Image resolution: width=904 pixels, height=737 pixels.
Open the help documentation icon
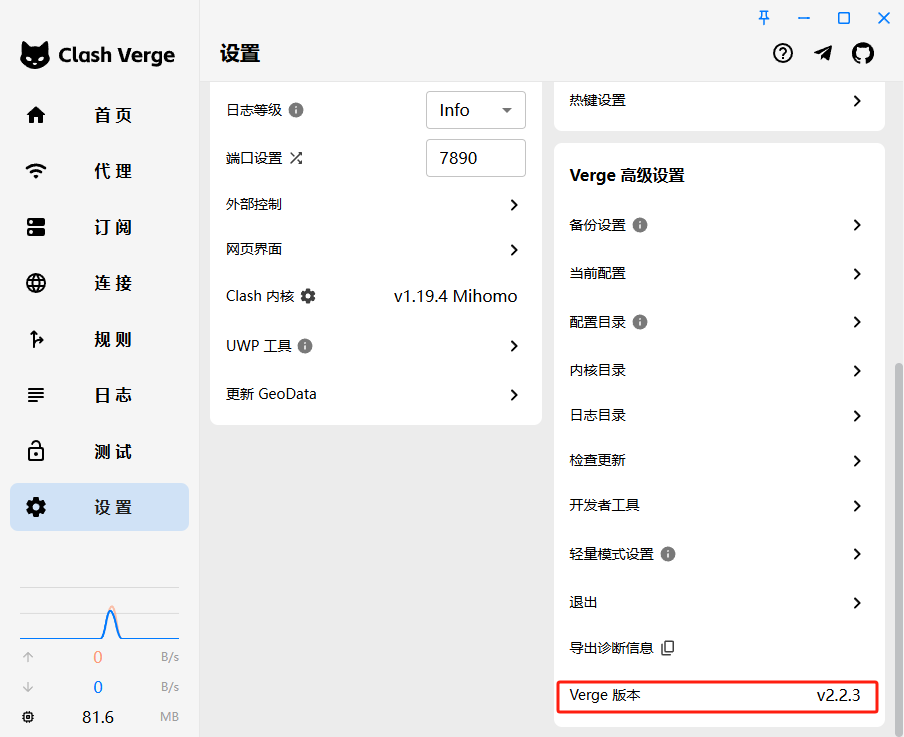click(782, 54)
